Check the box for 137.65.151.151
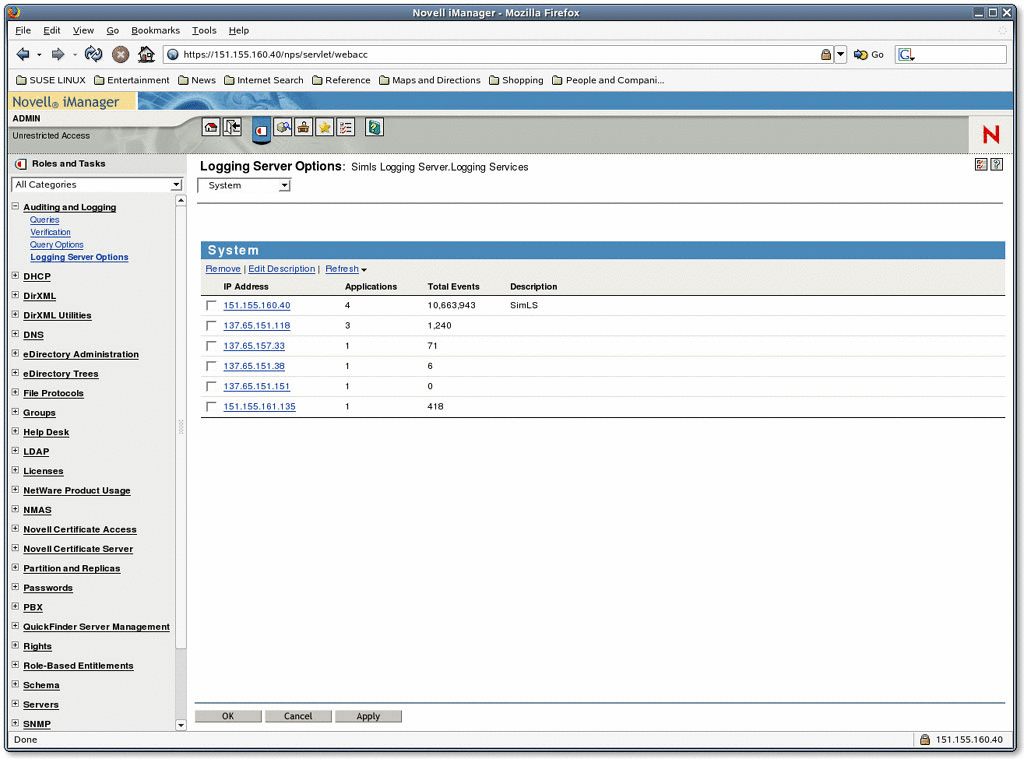 211,386
